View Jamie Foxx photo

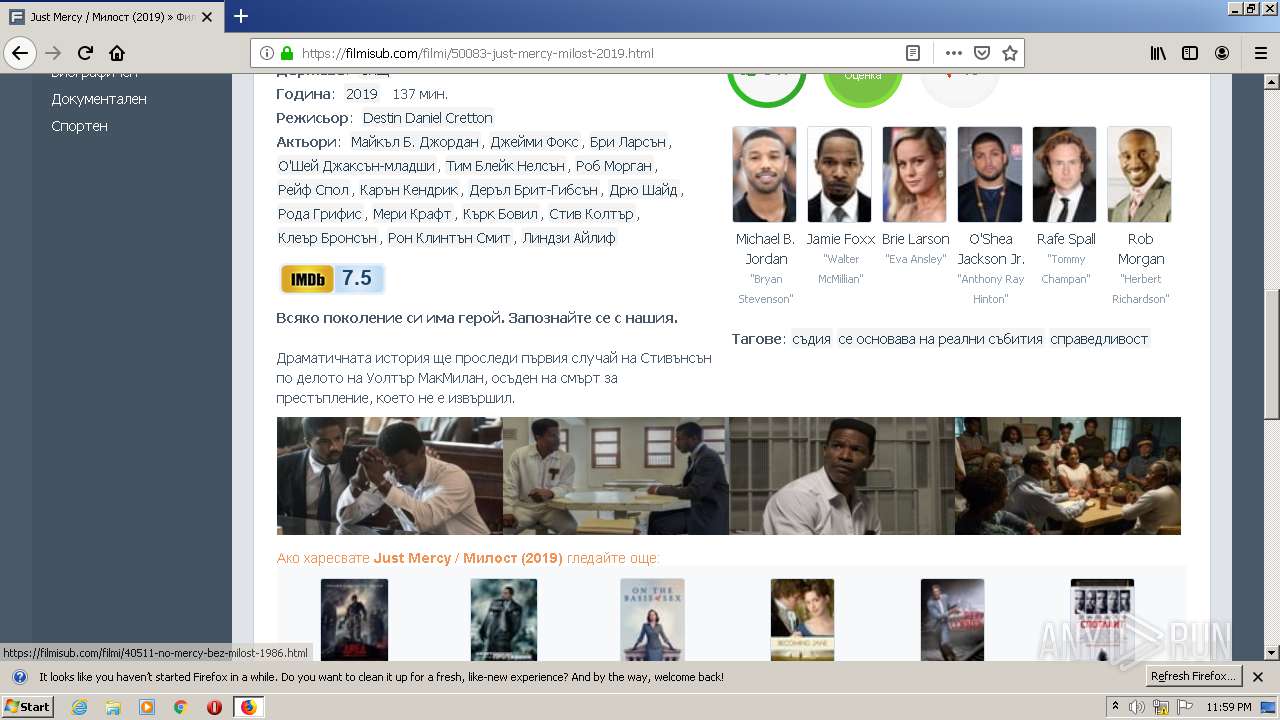840,174
